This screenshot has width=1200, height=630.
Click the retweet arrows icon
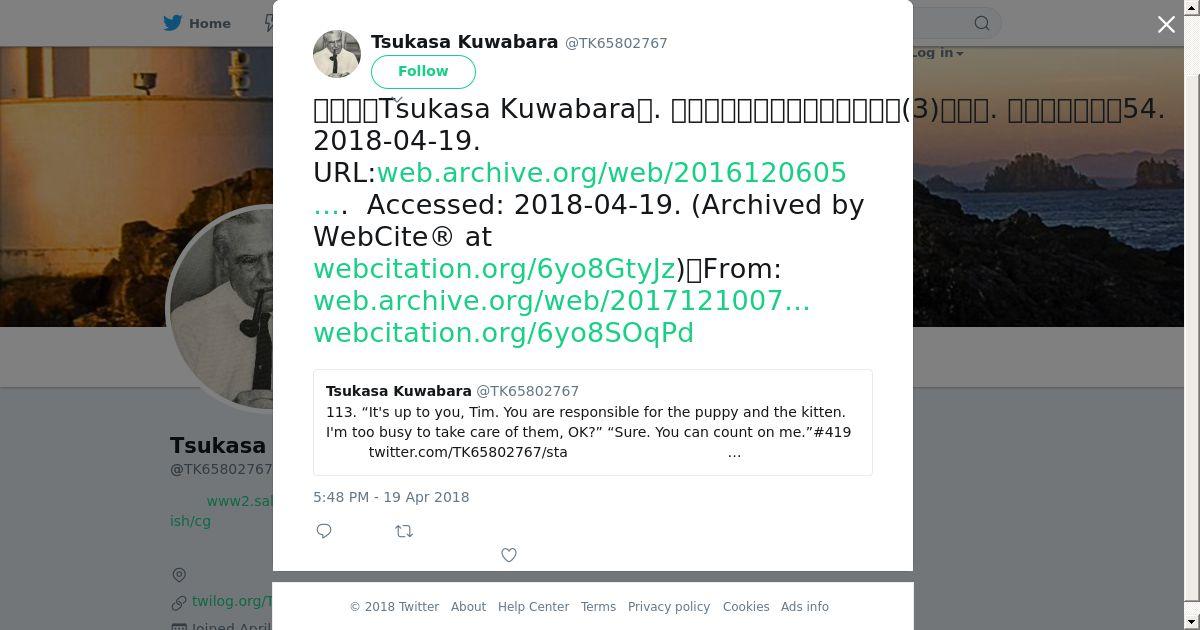[x=404, y=531]
